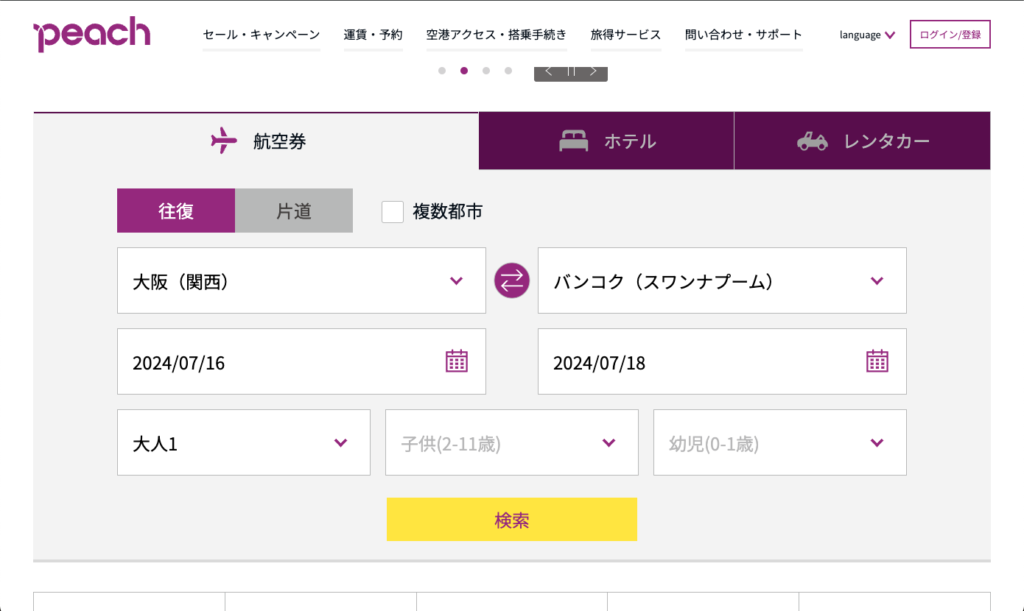1024x611 pixels.
Task: Click the ログイン/登録 button
Action: coord(949,33)
